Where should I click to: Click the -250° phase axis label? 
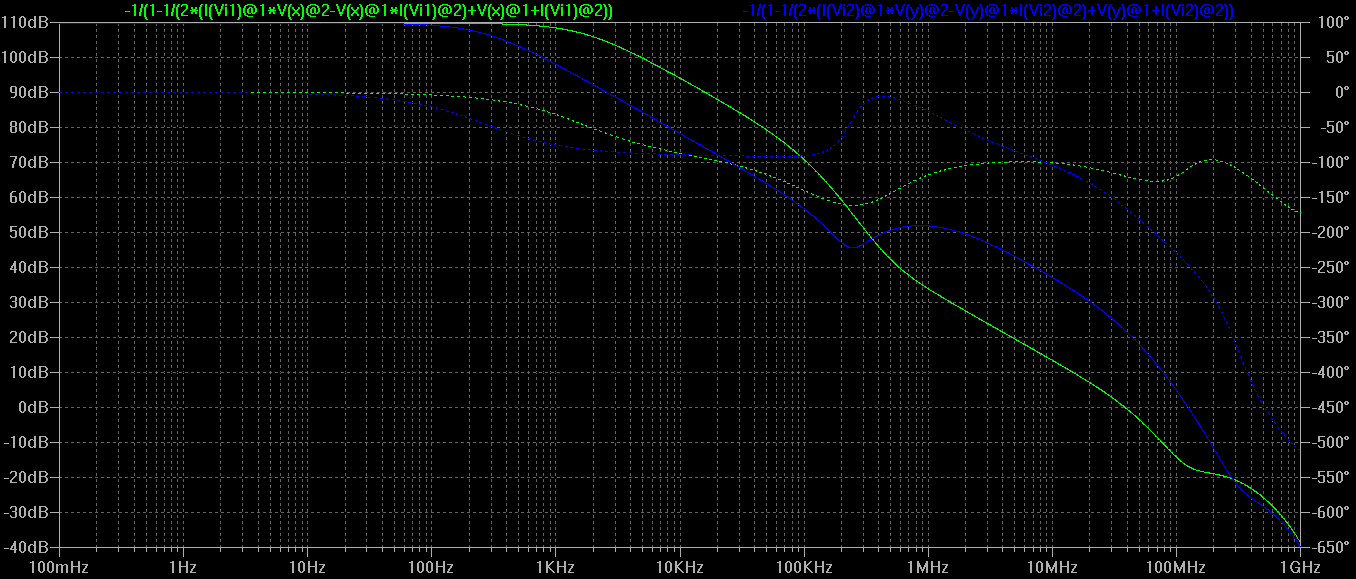click(1330, 267)
